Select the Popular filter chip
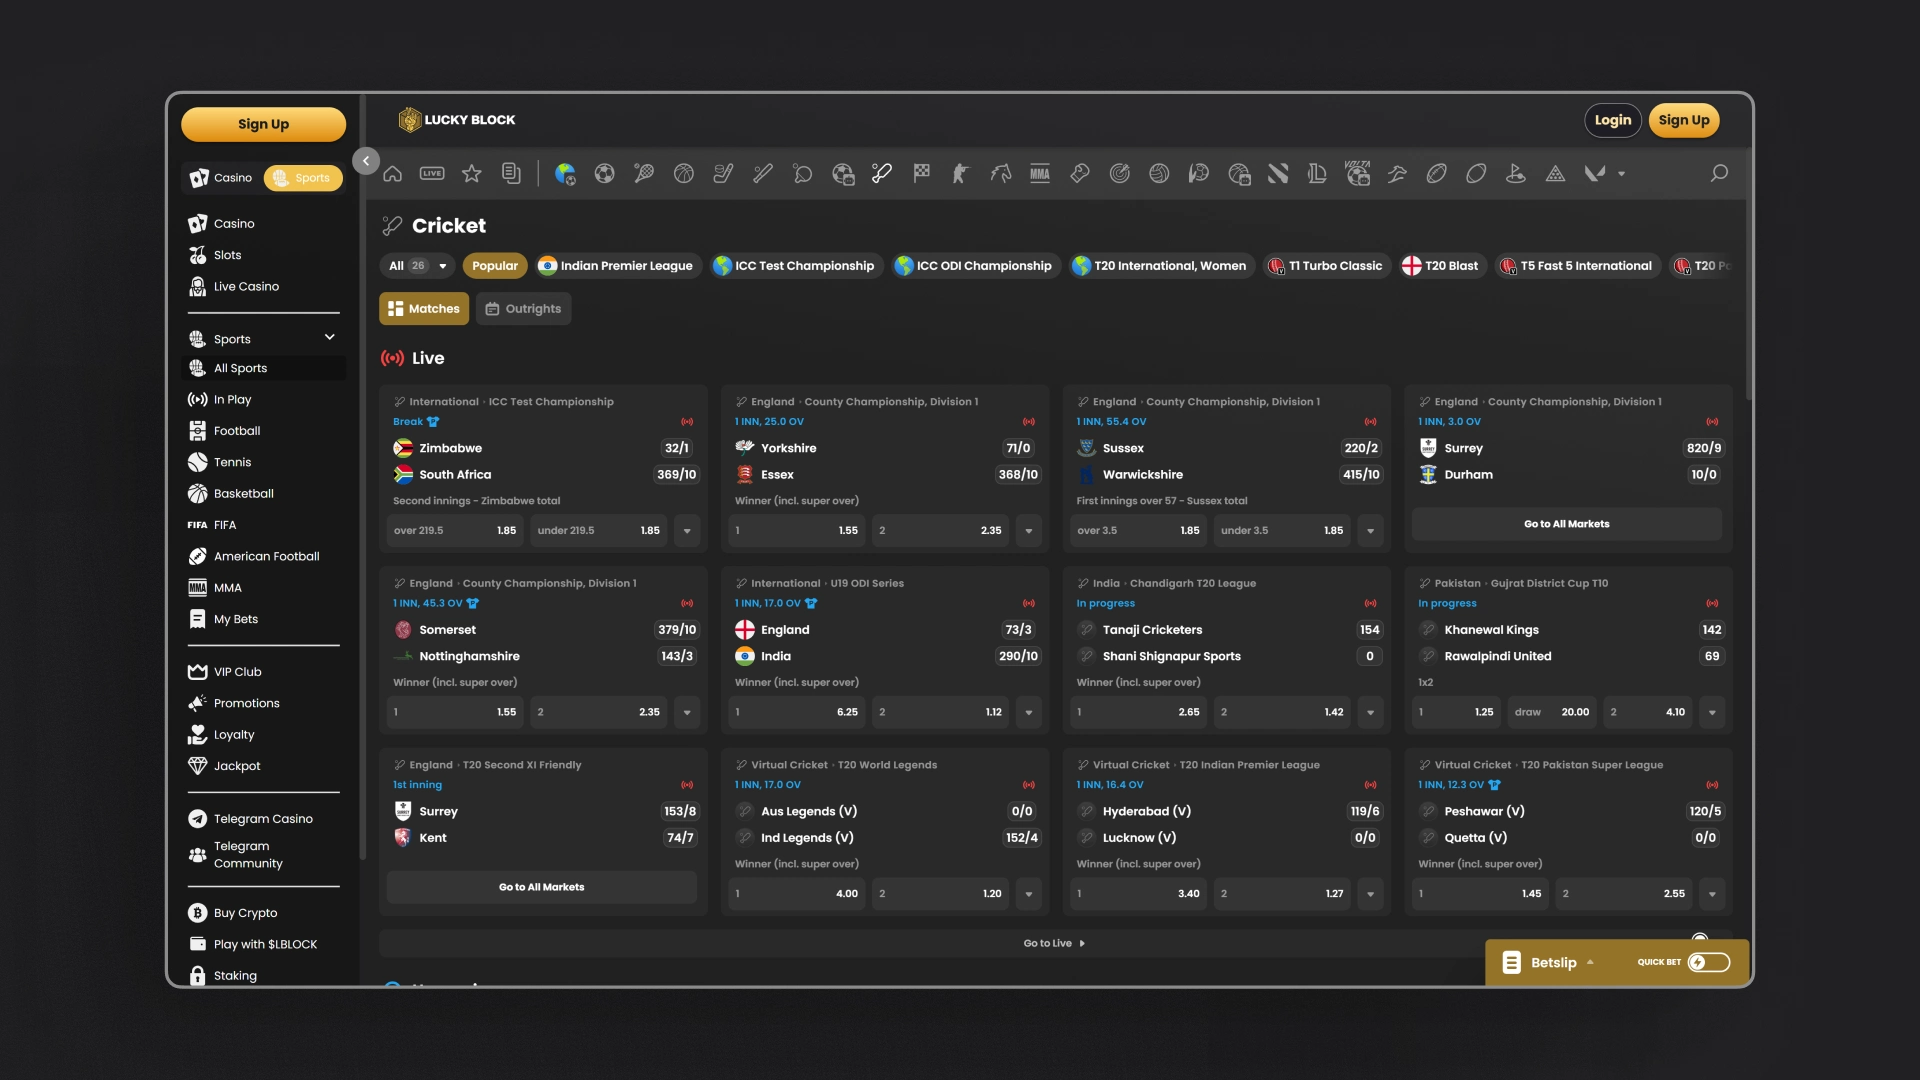The height and width of the screenshot is (1080, 1920). point(495,266)
